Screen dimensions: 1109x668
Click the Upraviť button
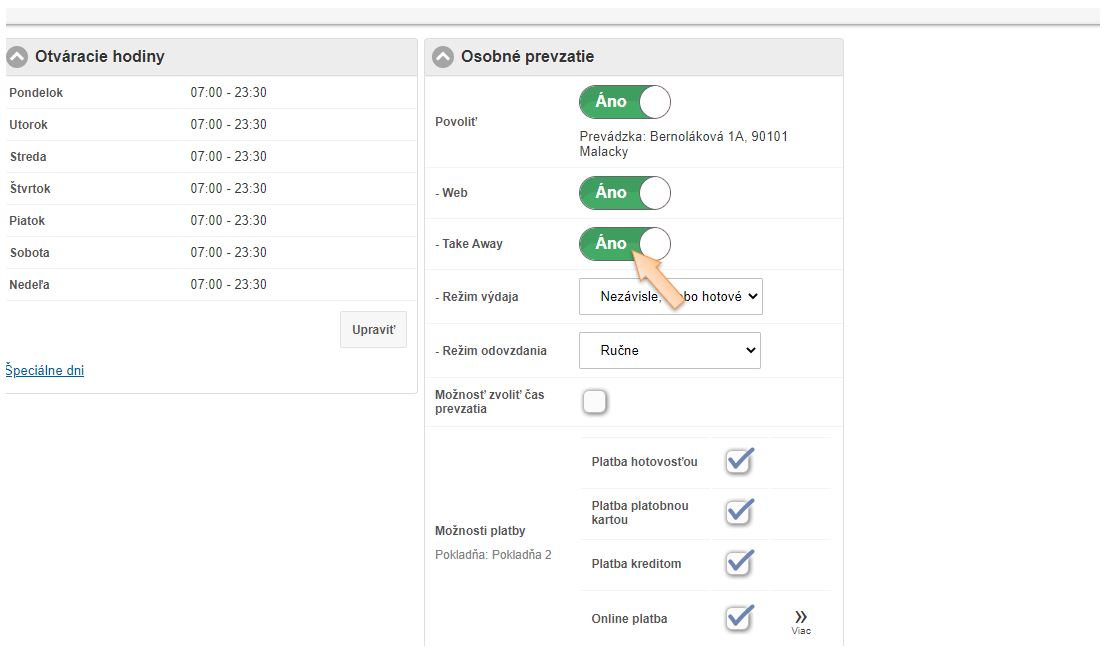[373, 330]
